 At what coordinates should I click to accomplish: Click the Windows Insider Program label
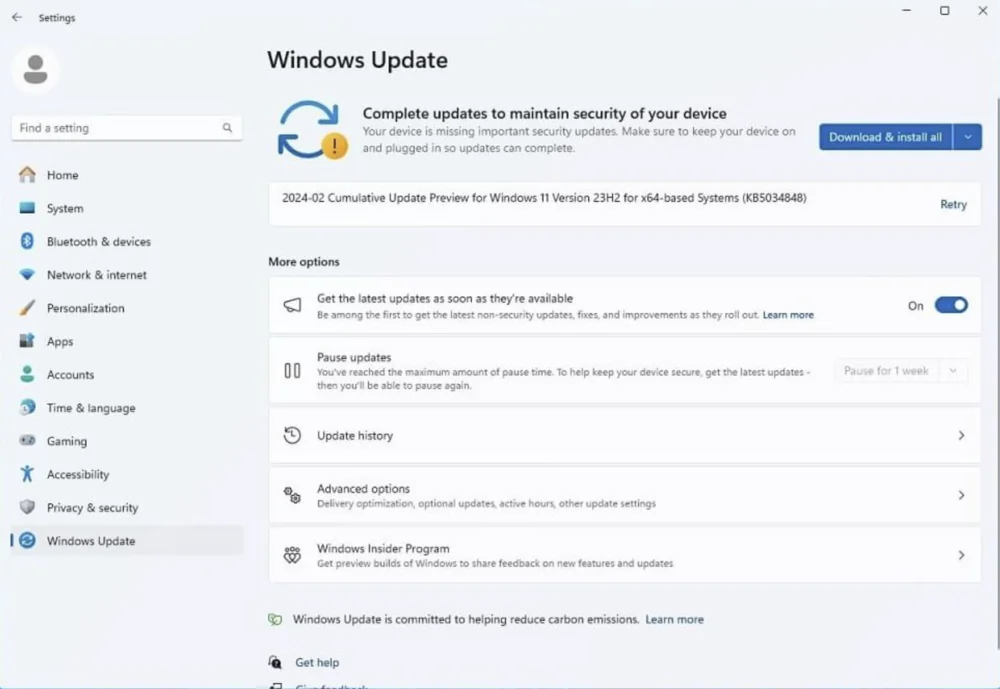tap(383, 549)
